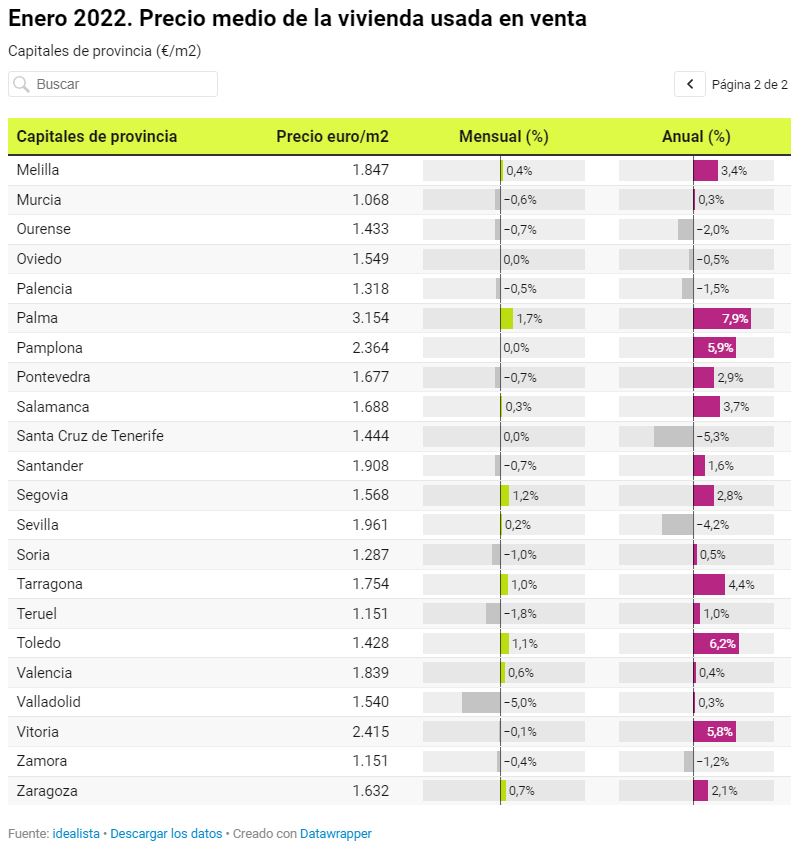Open the idealista source link
The height and width of the screenshot is (850, 802).
77,833
